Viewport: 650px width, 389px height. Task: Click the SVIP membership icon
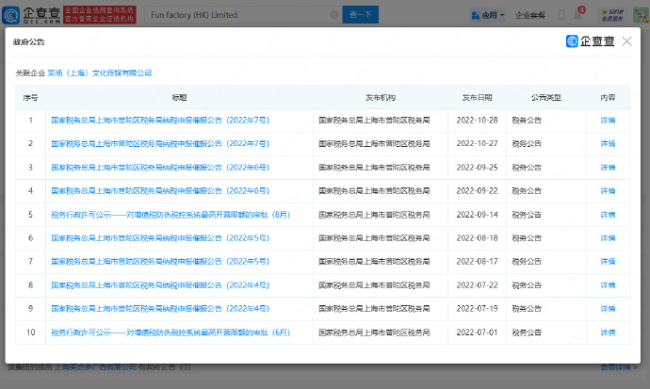click(612, 15)
